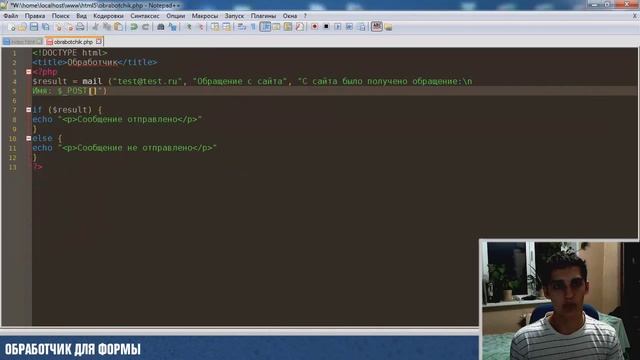Collapse the if ($result) fold marker
Viewport: 640px width, 360px height.
pyautogui.click(x=29, y=110)
